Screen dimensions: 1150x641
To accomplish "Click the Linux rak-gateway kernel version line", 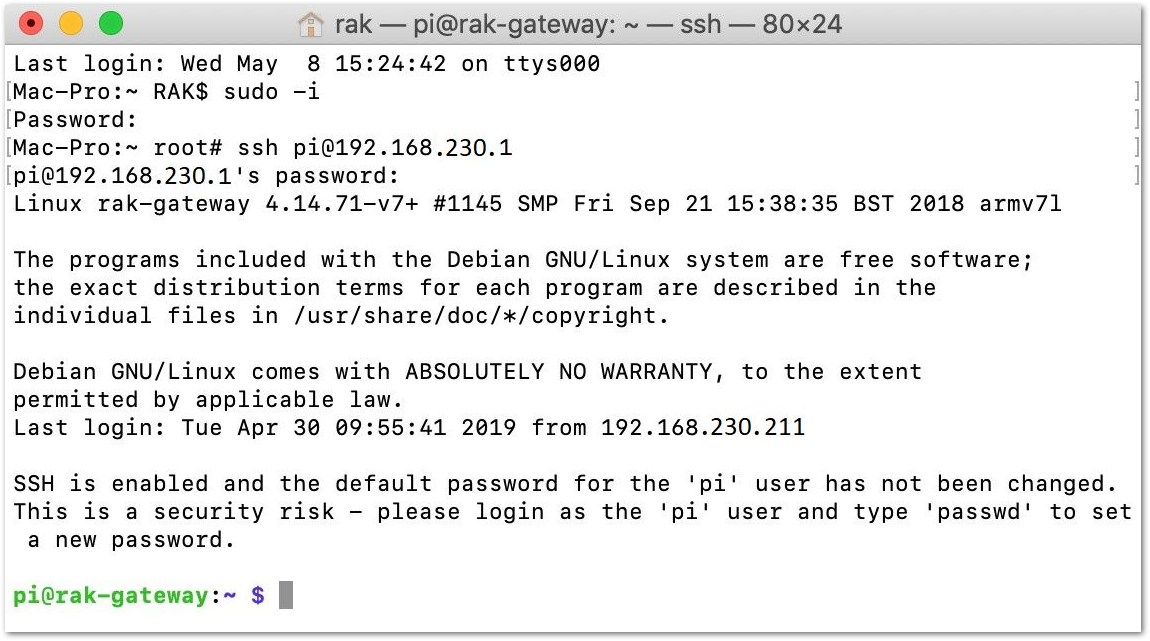I will pyautogui.click(x=538, y=203).
